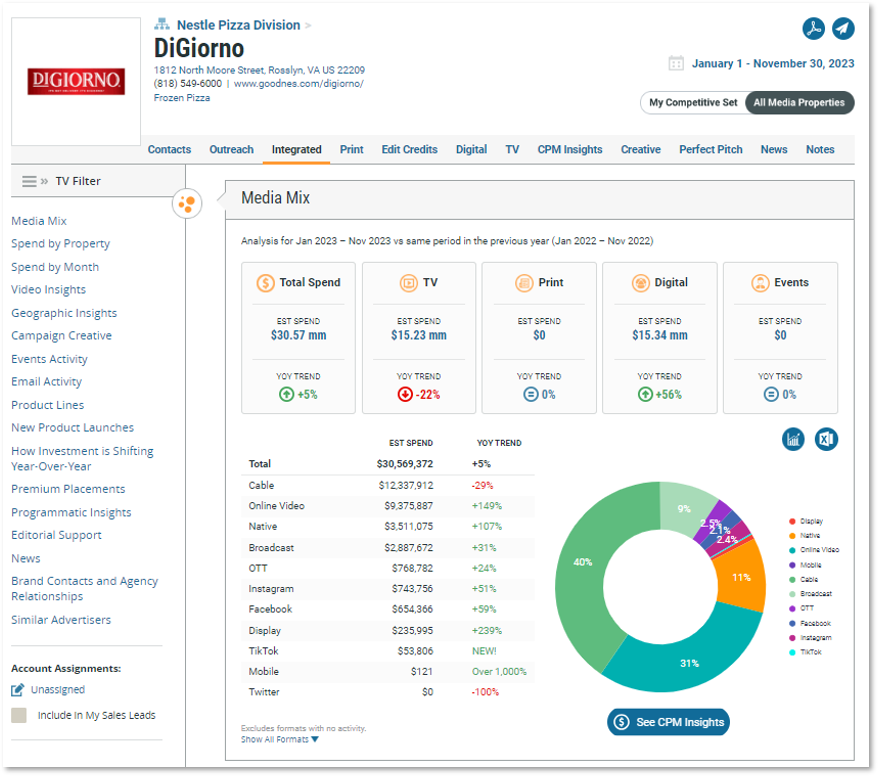
Task: Click the orange dots bubble icon
Action: pyautogui.click(x=187, y=204)
